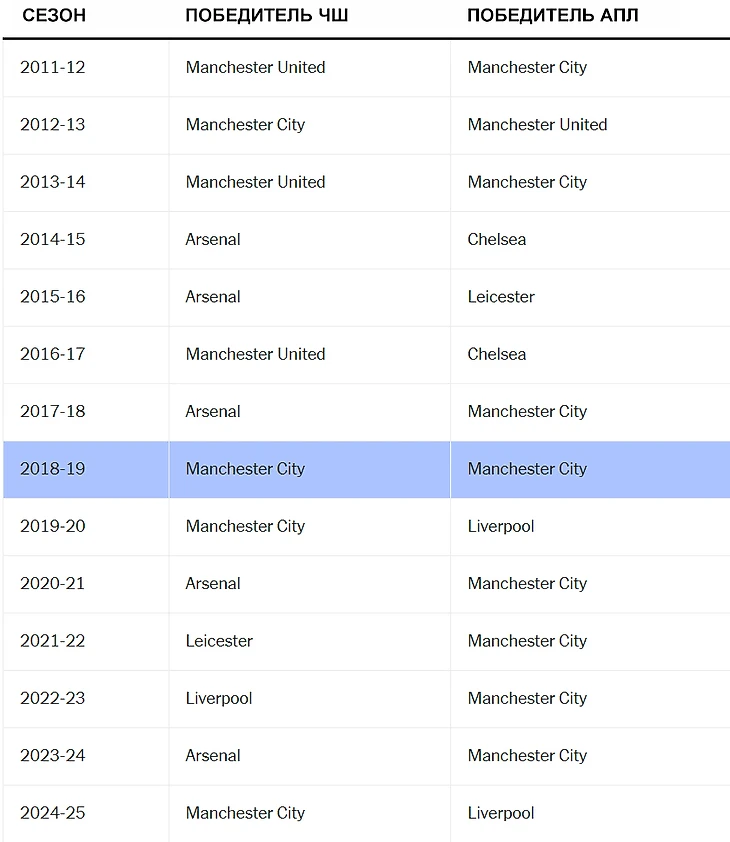Select the 2012-13 season cell
The height and width of the screenshot is (842, 730).
click(x=53, y=125)
